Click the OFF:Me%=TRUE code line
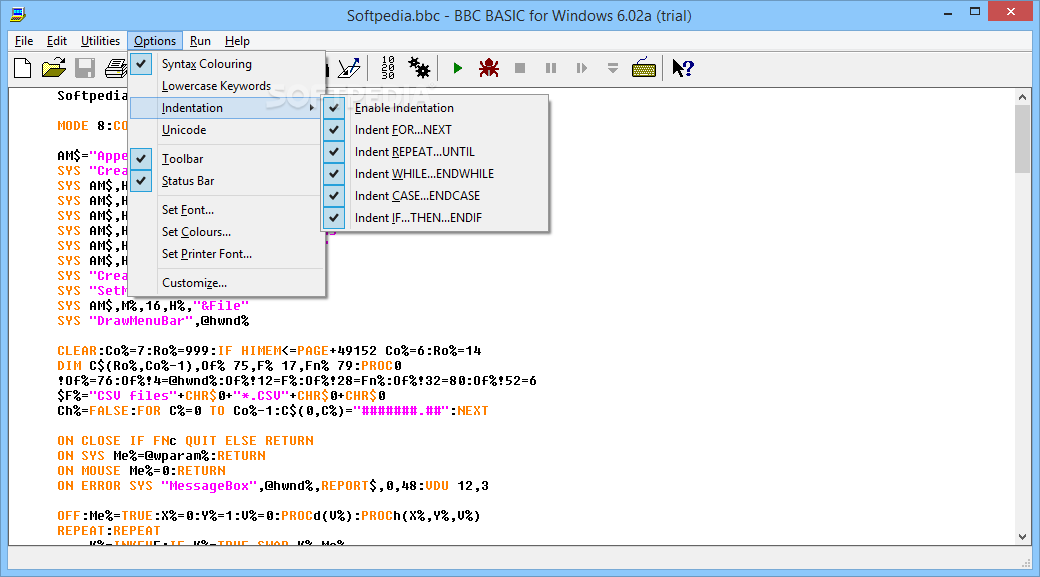This screenshot has width=1040, height=577. point(269,515)
